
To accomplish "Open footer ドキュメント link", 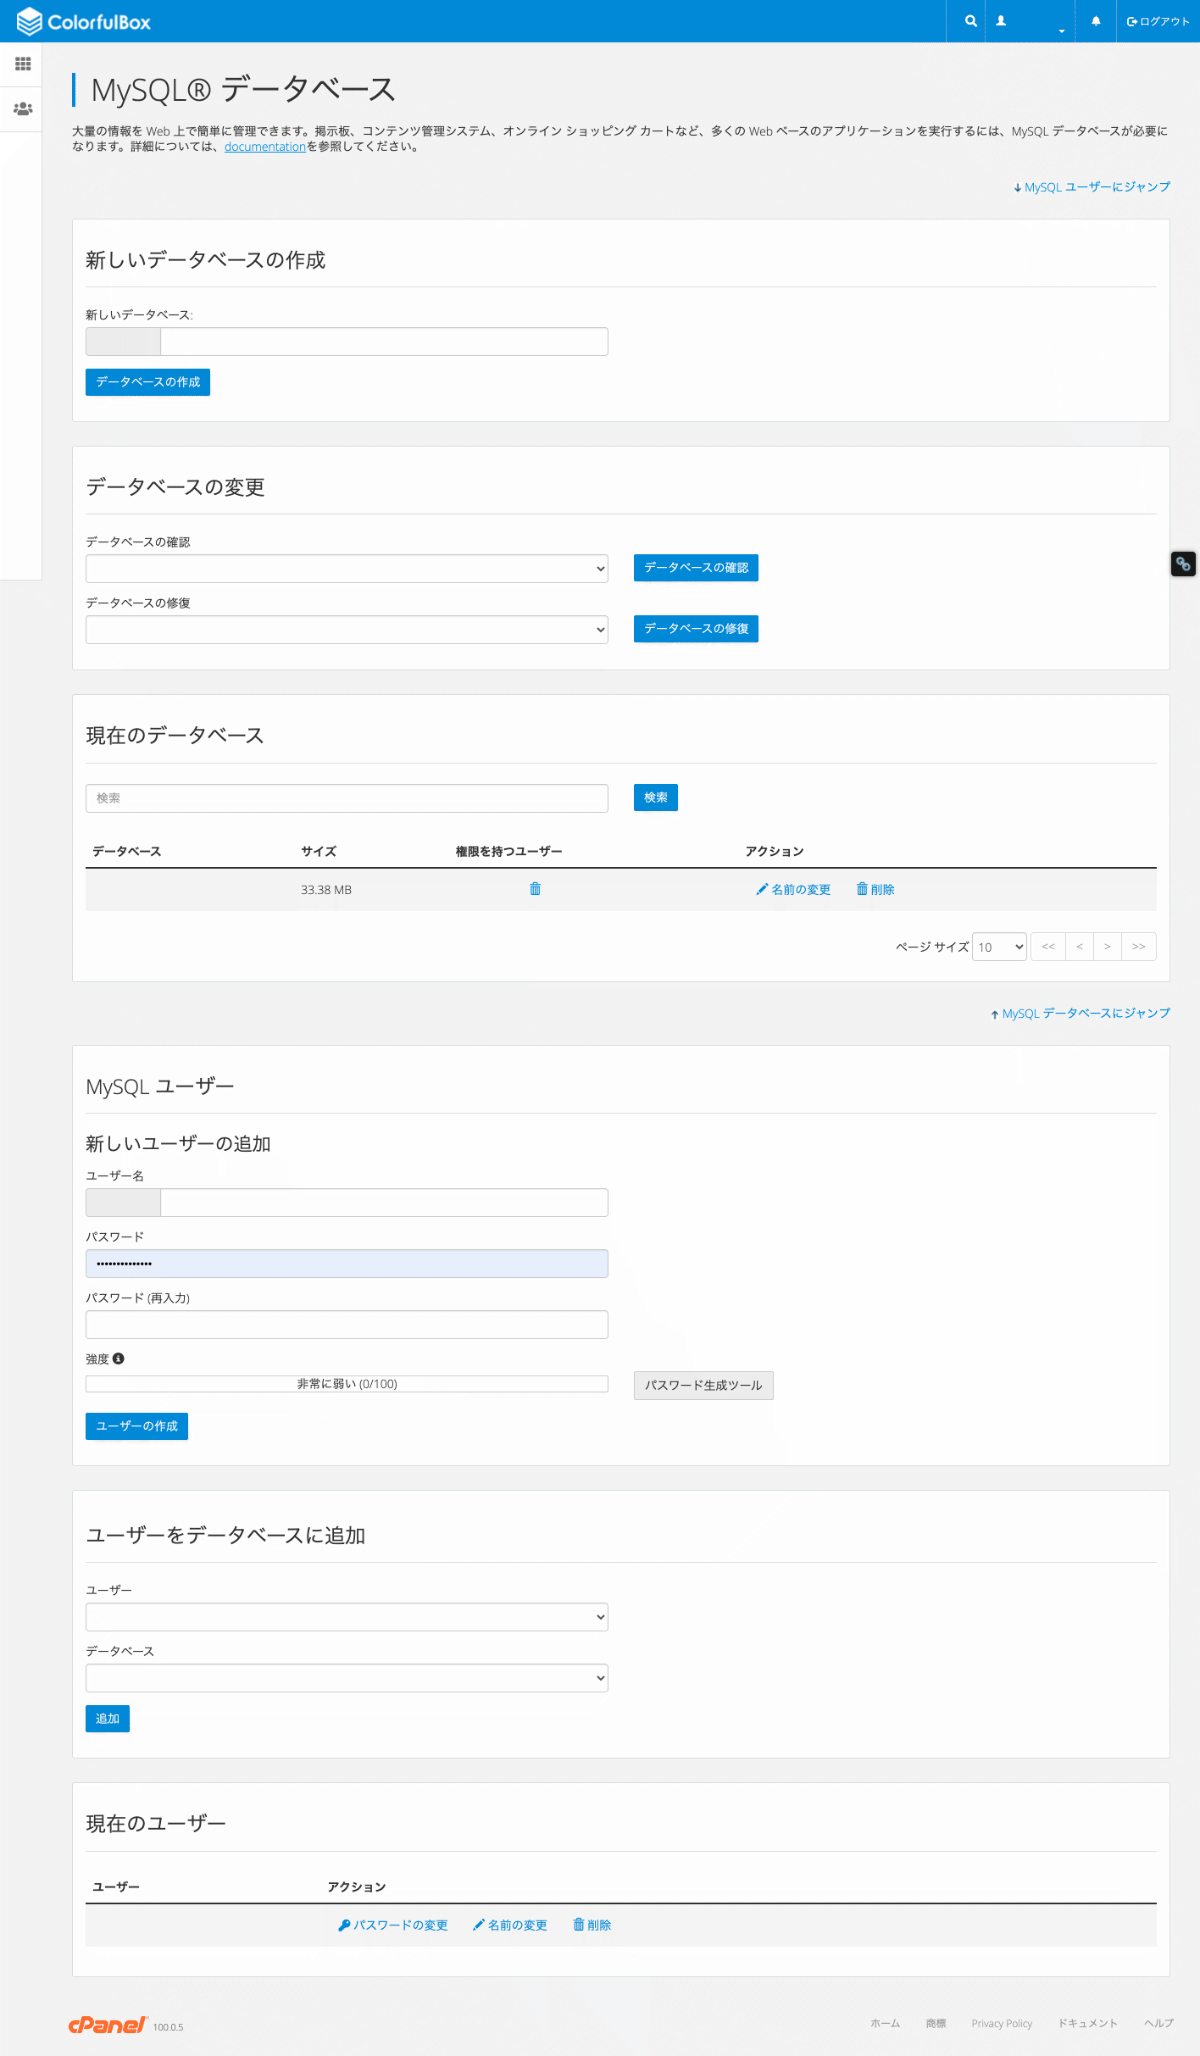I will (x=1088, y=2024).
